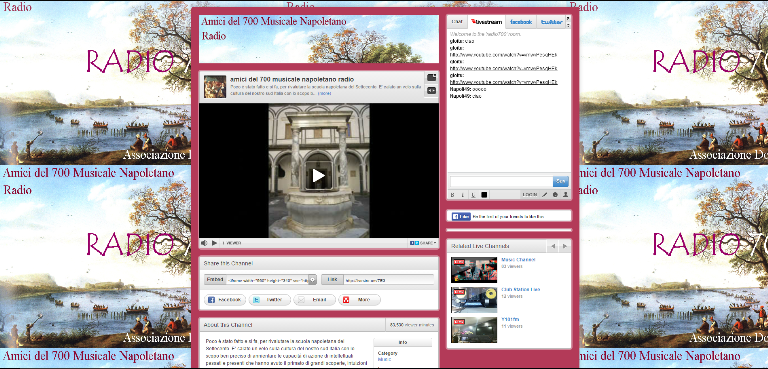
Task: Toggle bold formatting in chat
Action: click(x=453, y=195)
